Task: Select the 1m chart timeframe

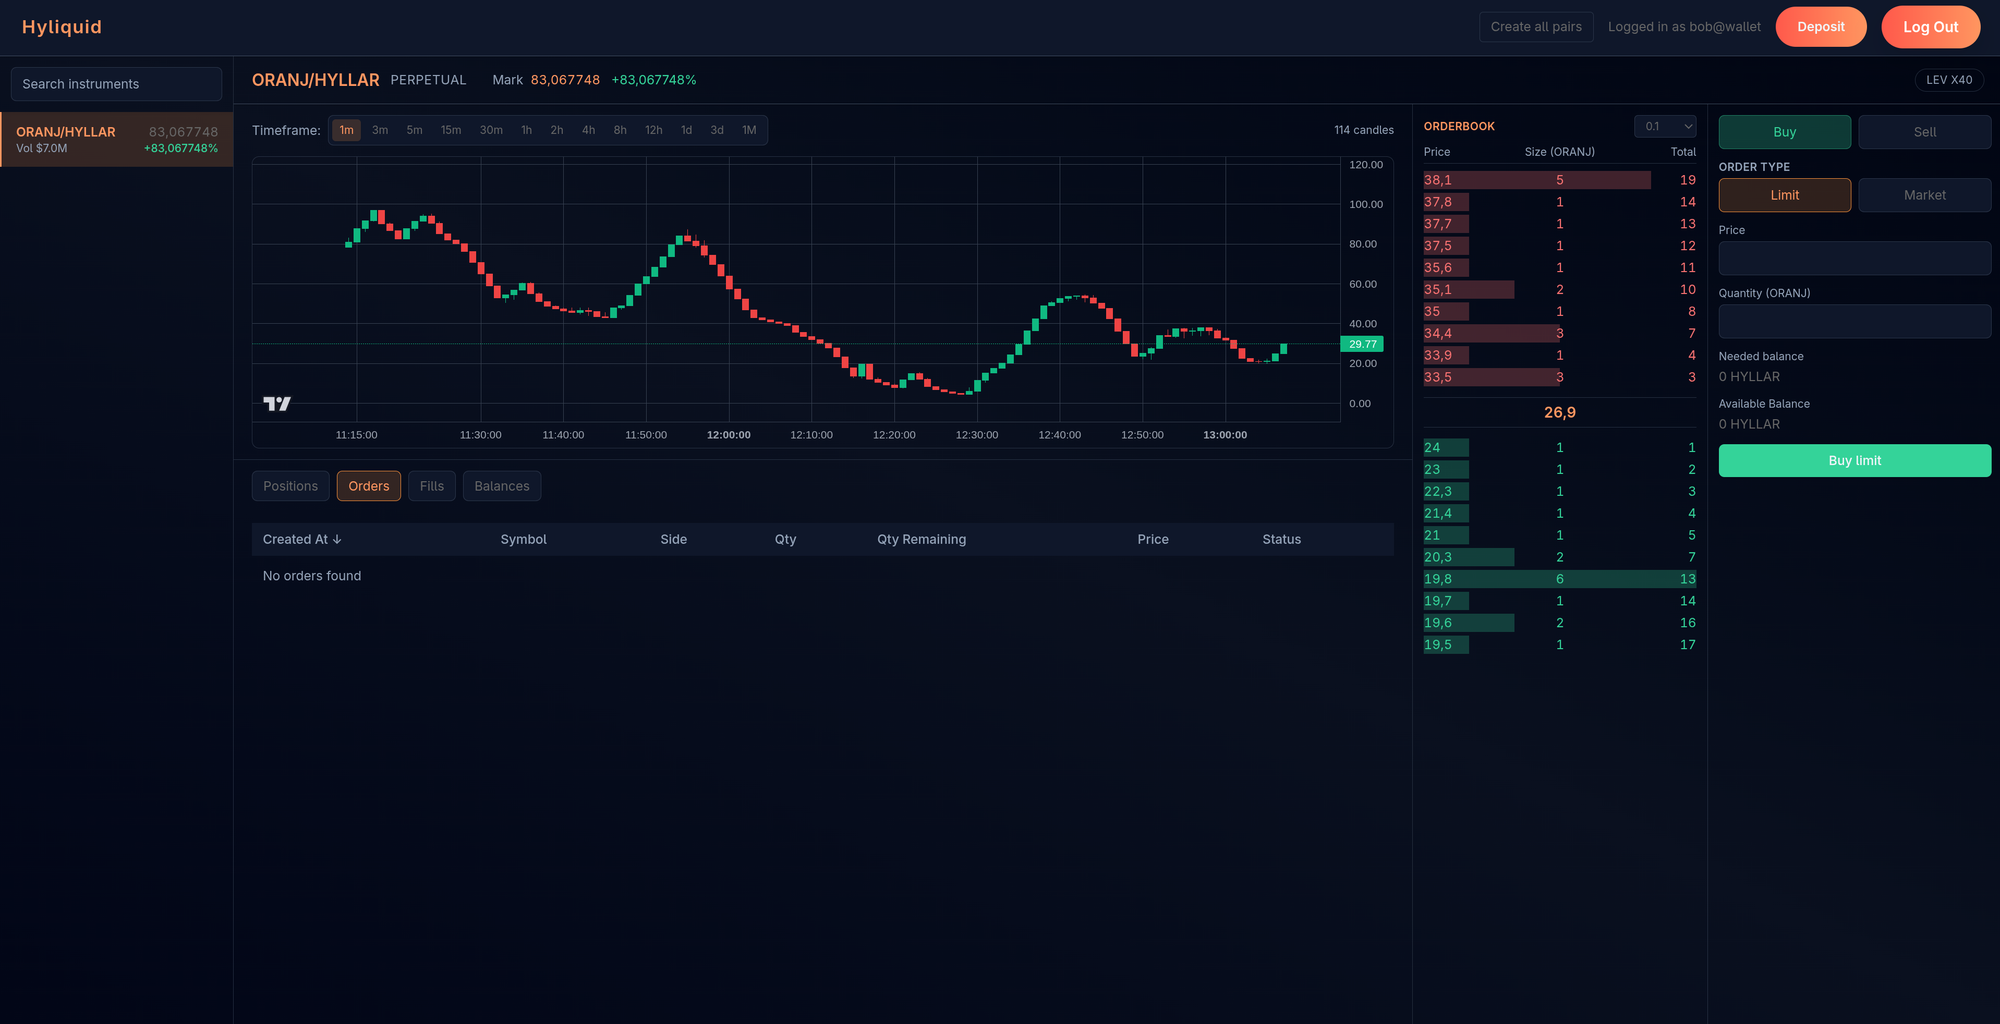Action: (346, 129)
